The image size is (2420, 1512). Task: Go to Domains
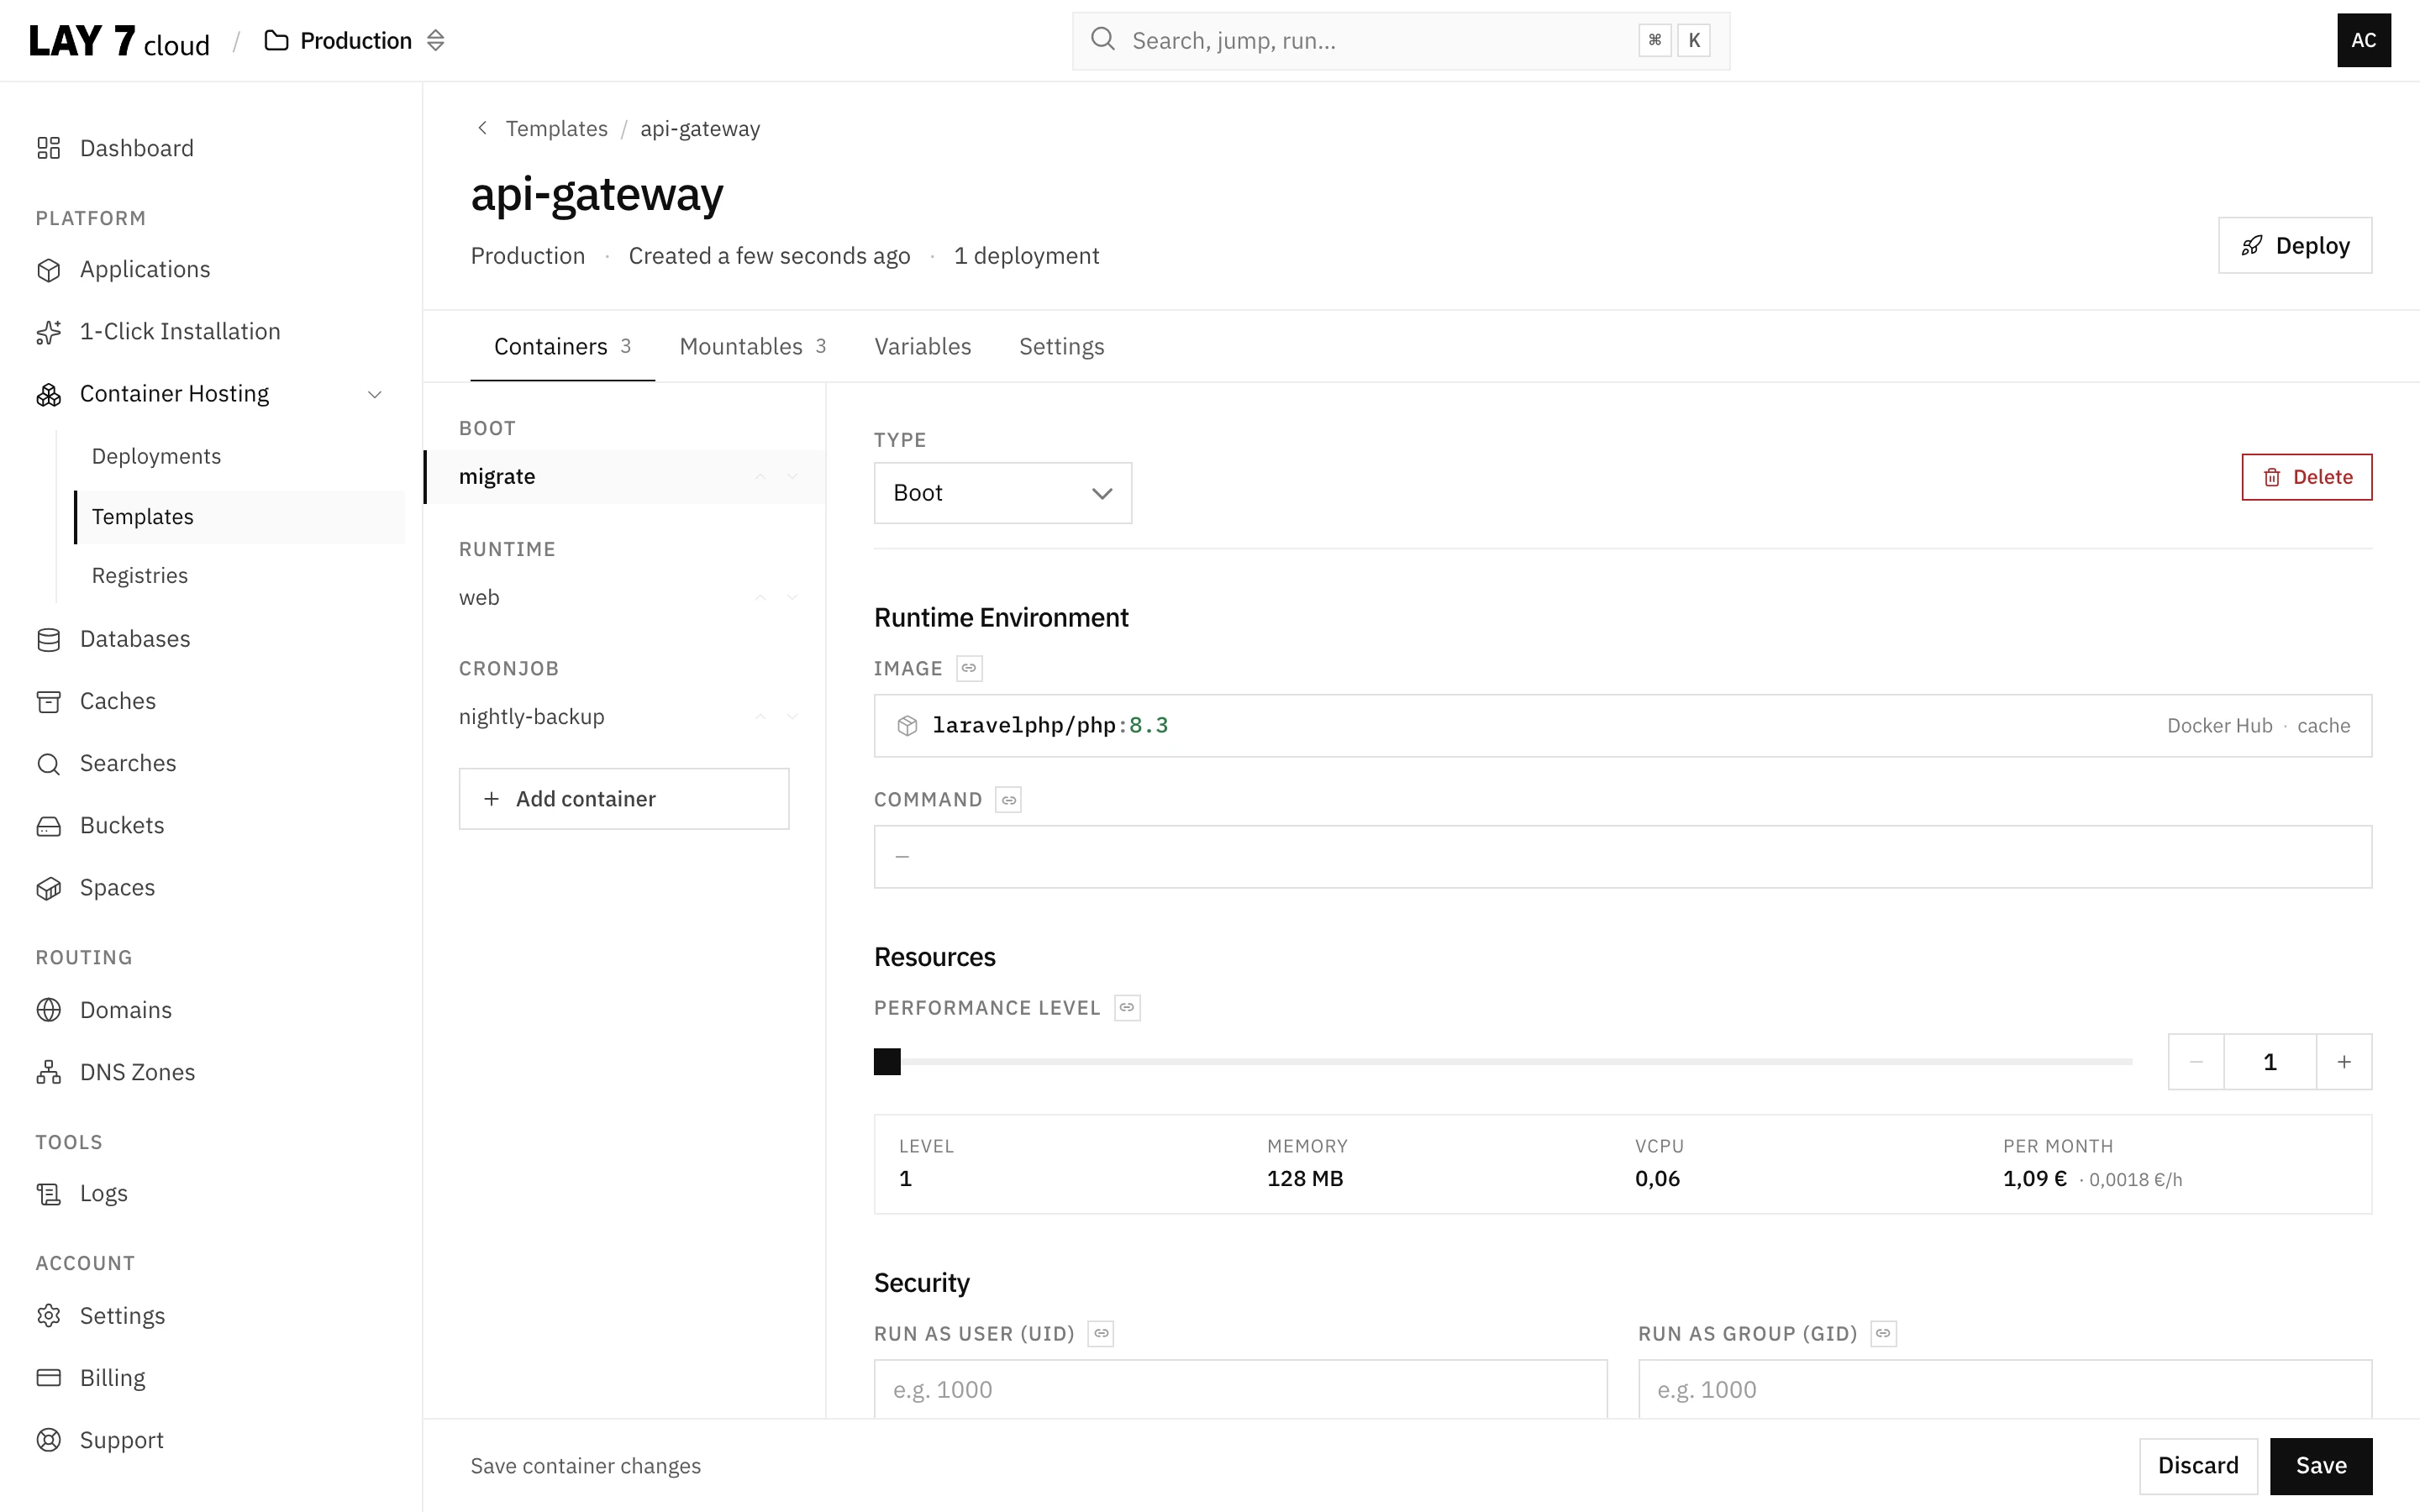pos(105,1010)
